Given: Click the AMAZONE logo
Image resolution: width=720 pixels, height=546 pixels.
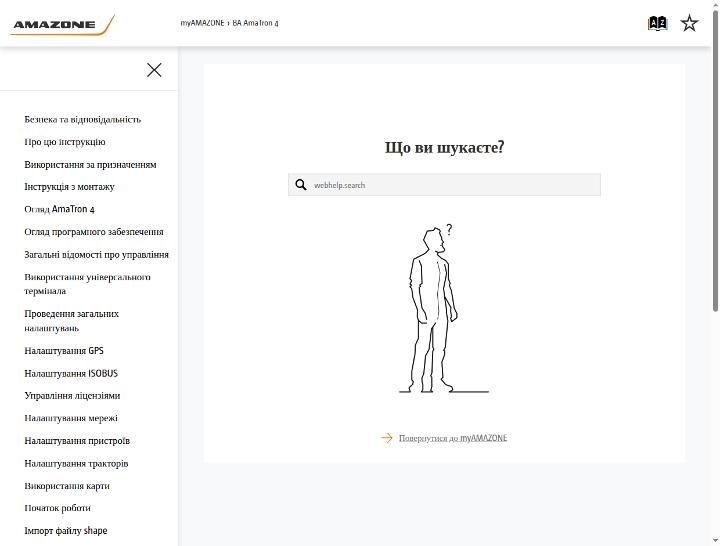Looking at the screenshot, I should pos(62,25).
